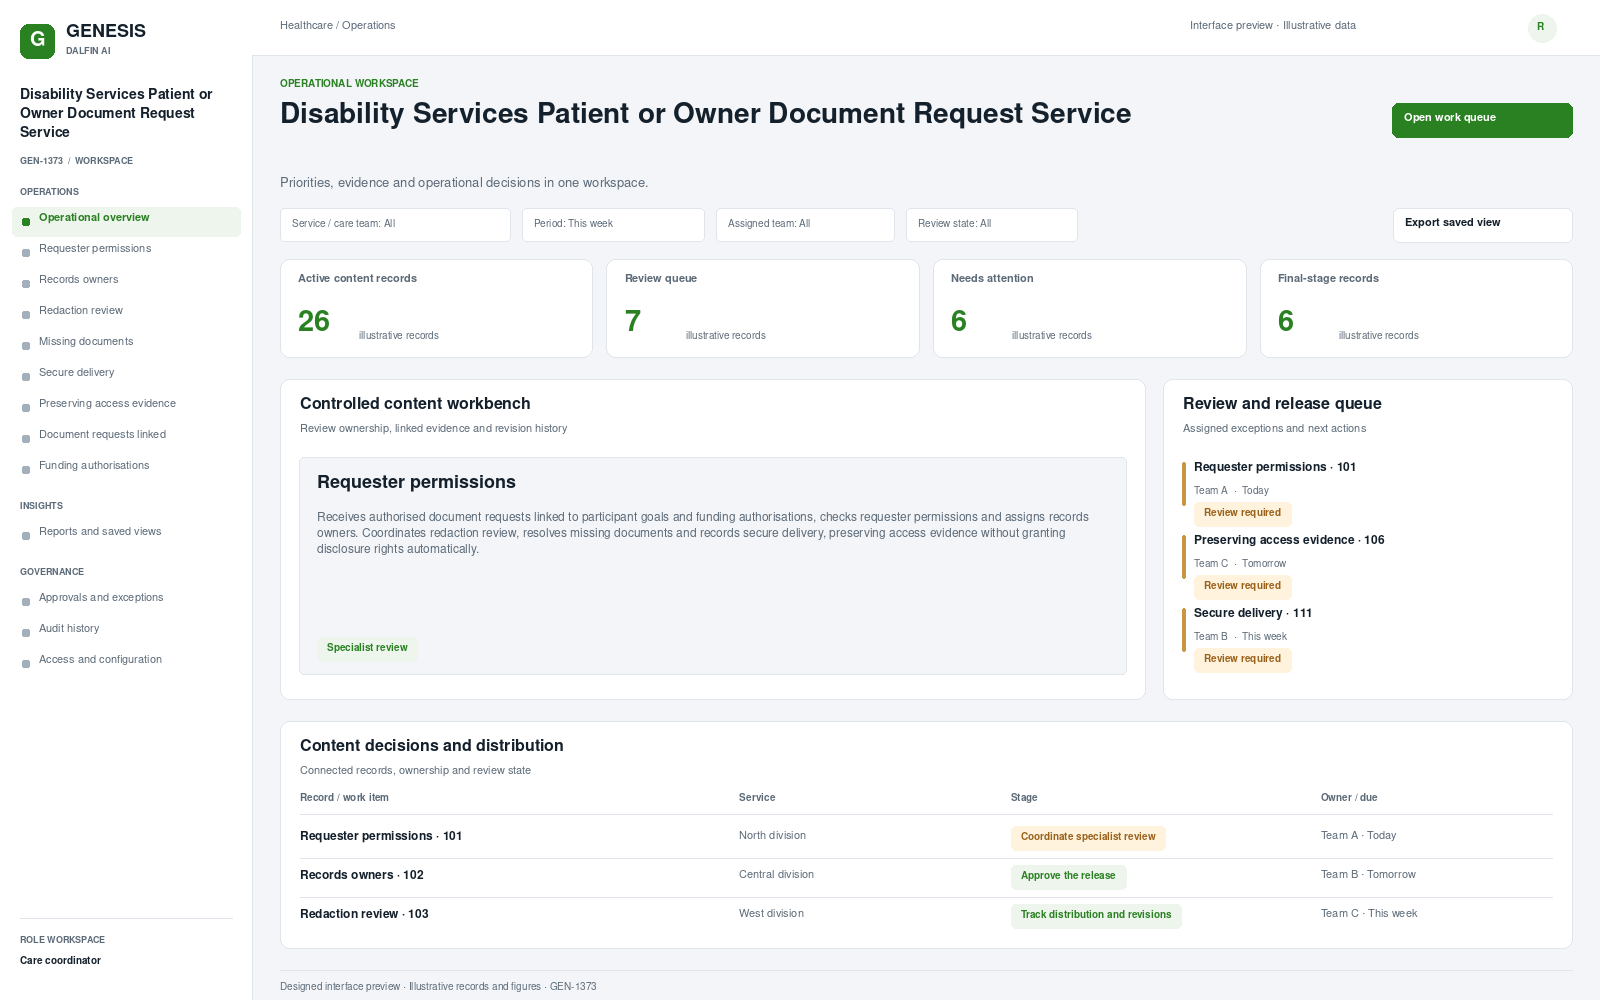Click the Record / work item column header
The width and height of the screenshot is (1600, 1000).
pyautogui.click(x=344, y=798)
